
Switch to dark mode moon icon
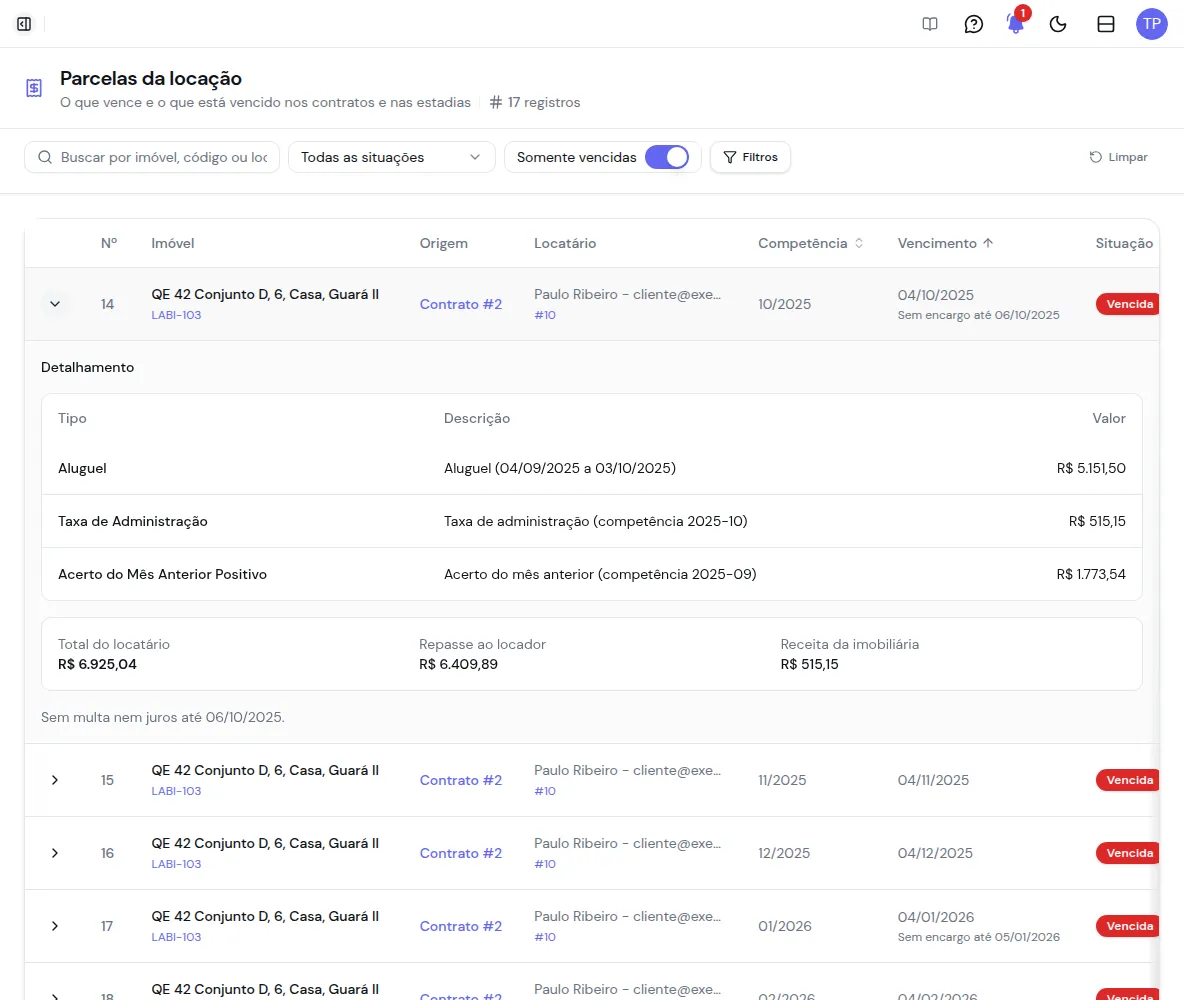coord(1058,24)
